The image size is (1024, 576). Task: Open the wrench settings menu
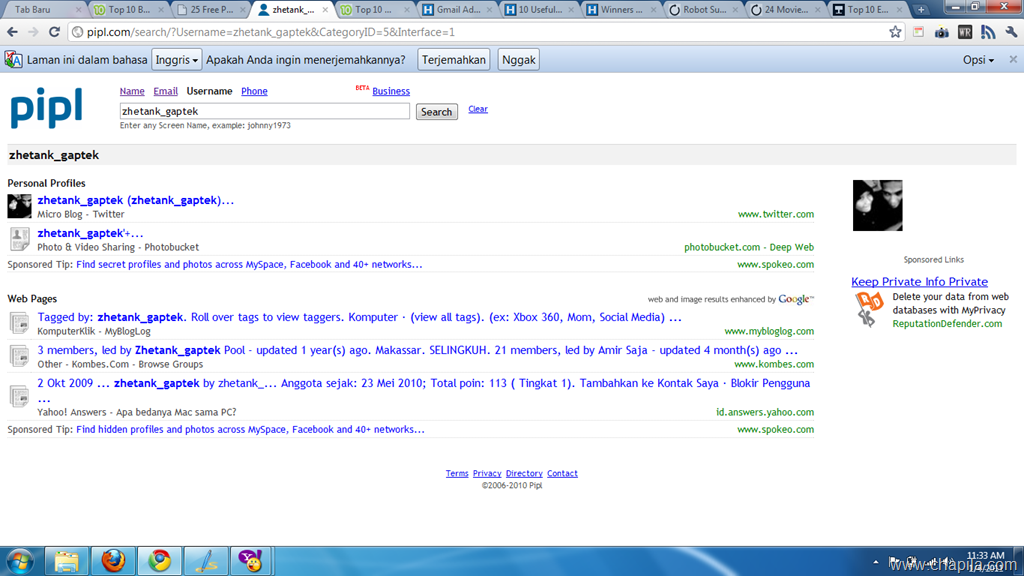(1011, 31)
